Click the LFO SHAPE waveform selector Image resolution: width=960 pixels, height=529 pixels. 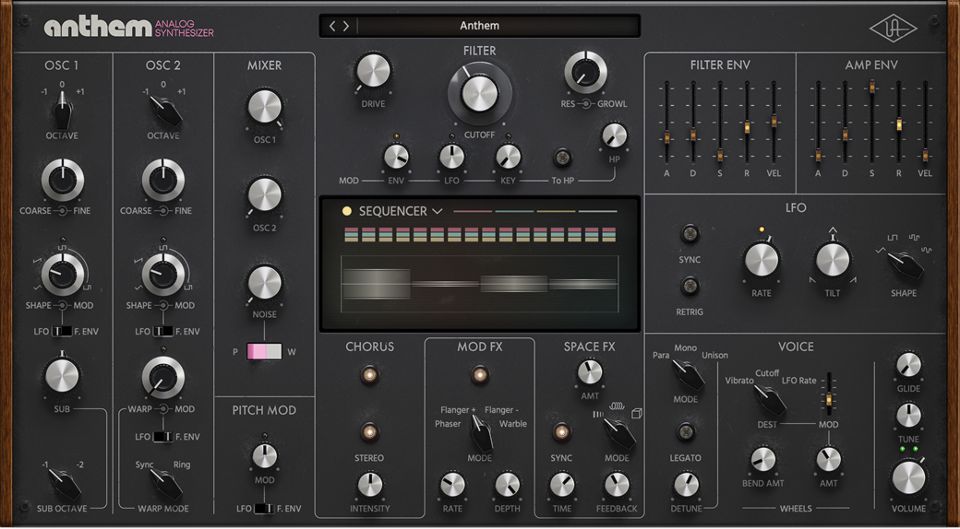pos(904,264)
